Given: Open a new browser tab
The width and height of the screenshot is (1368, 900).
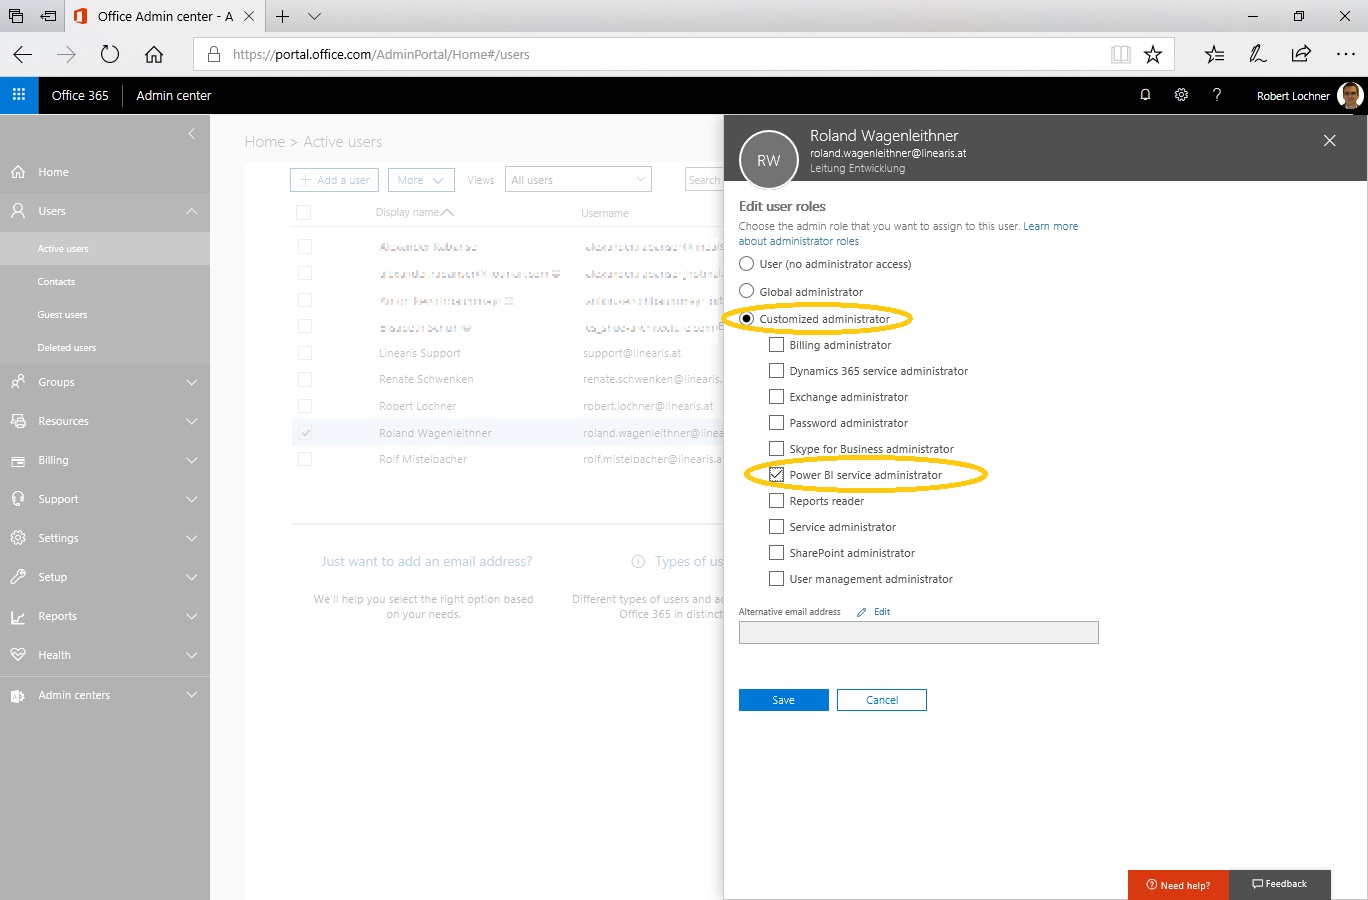Looking at the screenshot, I should pos(283,16).
